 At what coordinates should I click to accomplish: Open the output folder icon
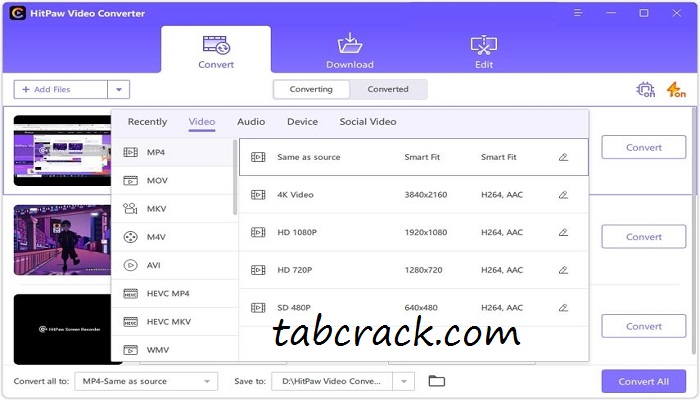(437, 381)
